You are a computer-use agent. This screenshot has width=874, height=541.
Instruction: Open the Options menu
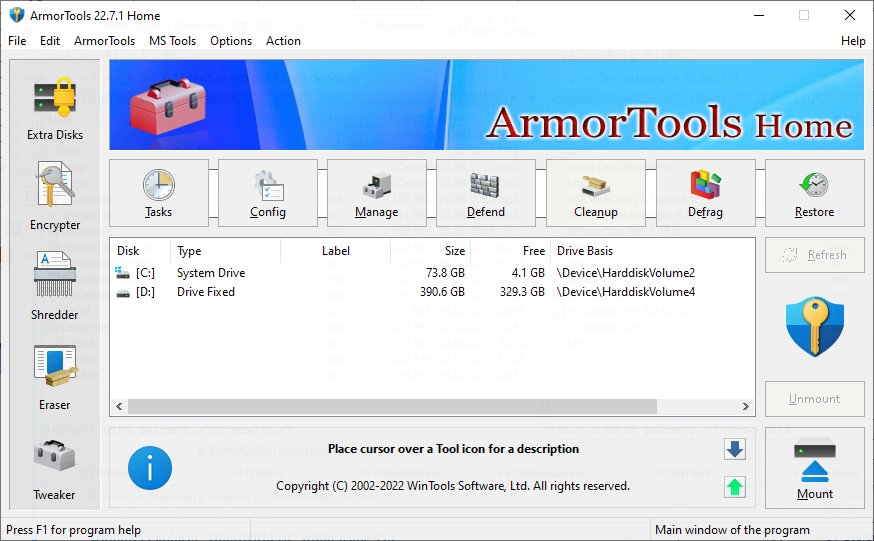pyautogui.click(x=231, y=41)
